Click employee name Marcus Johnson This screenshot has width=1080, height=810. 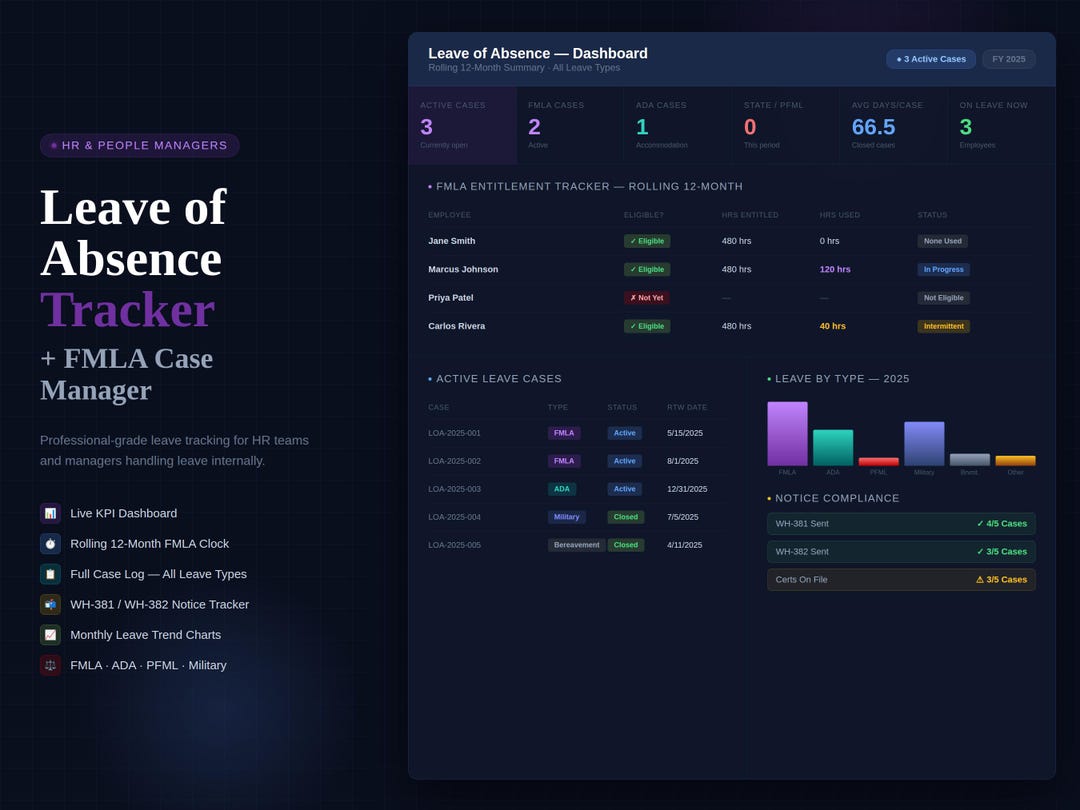(x=463, y=269)
